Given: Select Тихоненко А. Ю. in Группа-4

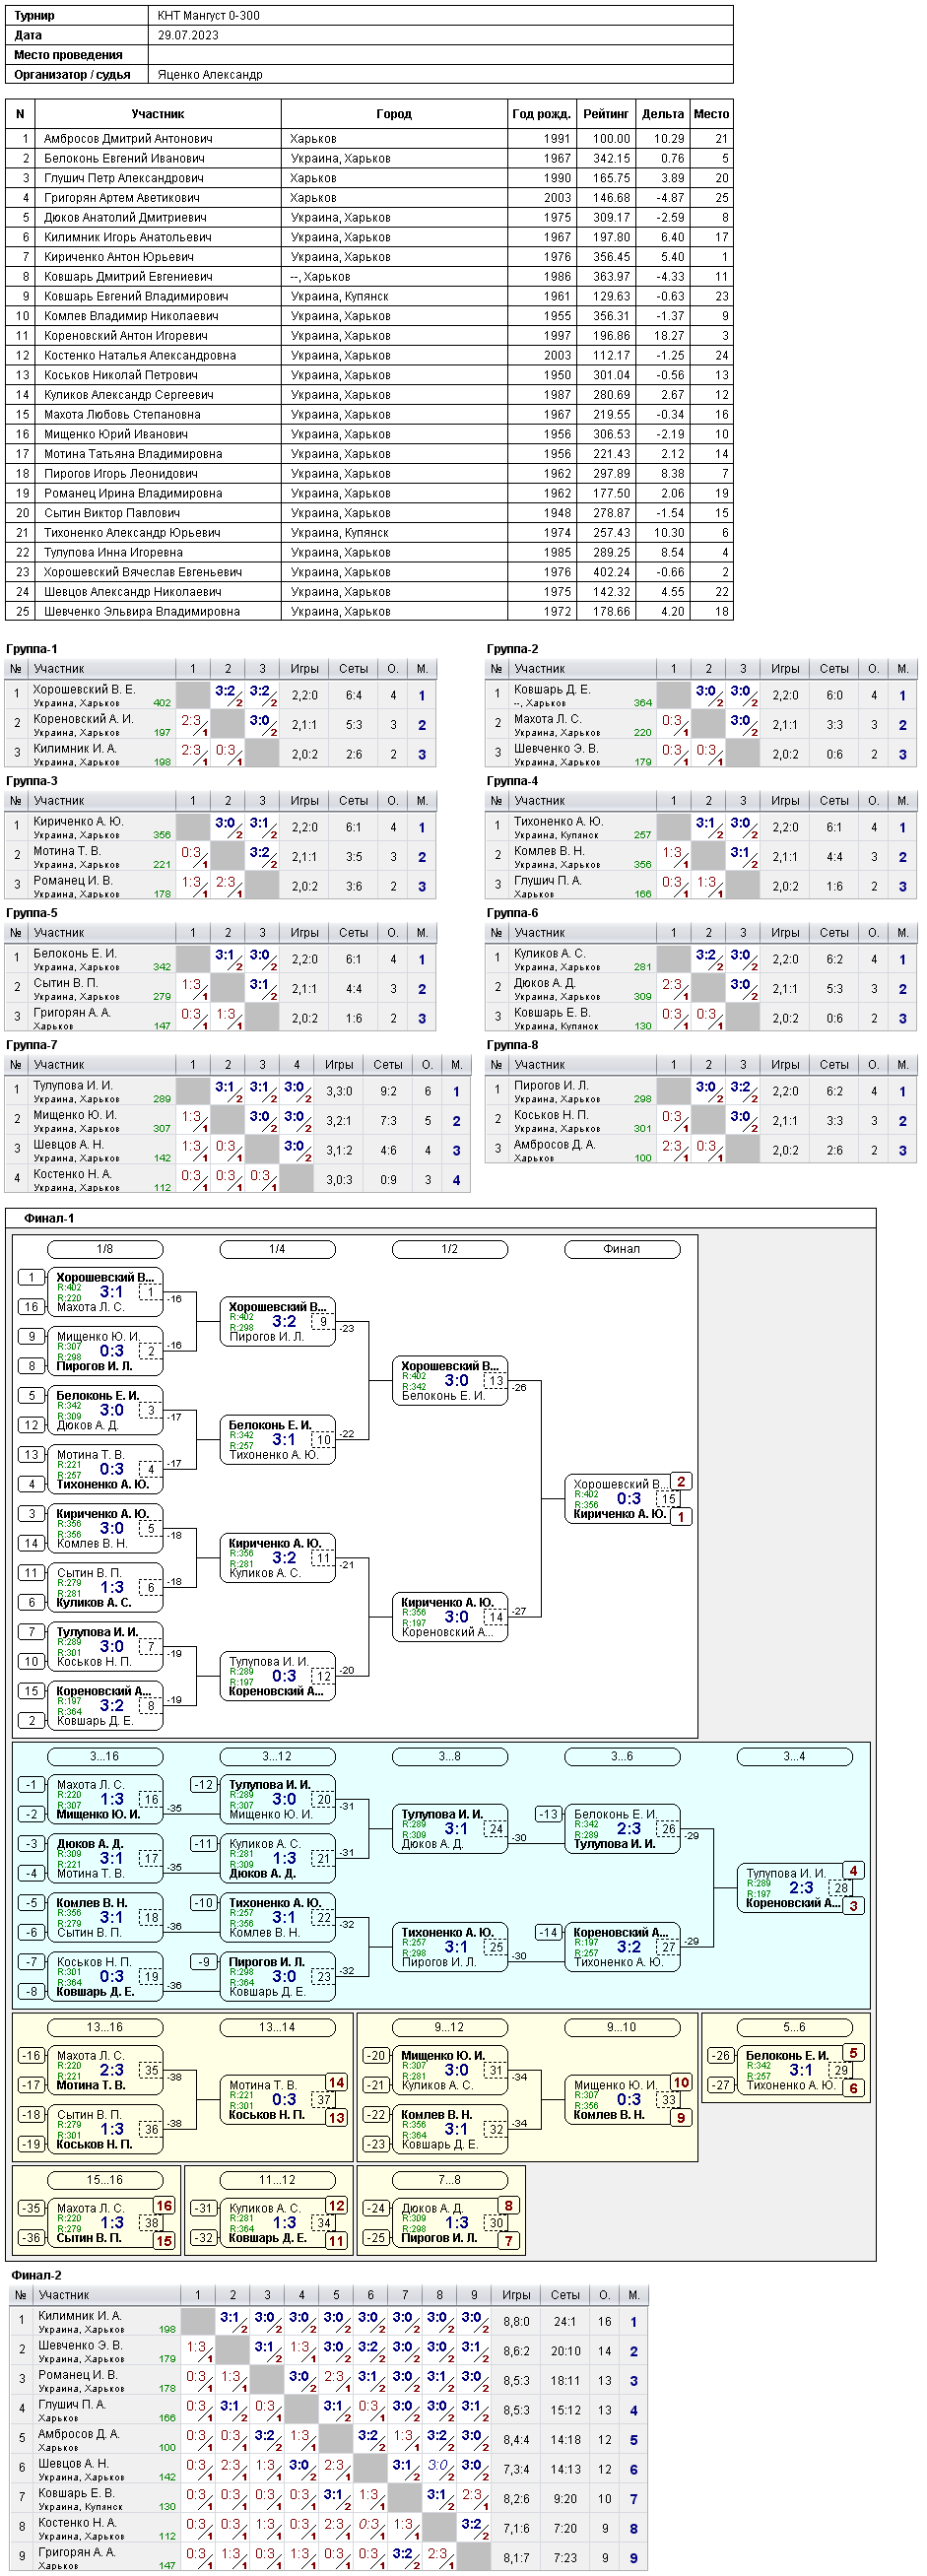Looking at the screenshot, I should click(x=558, y=821).
